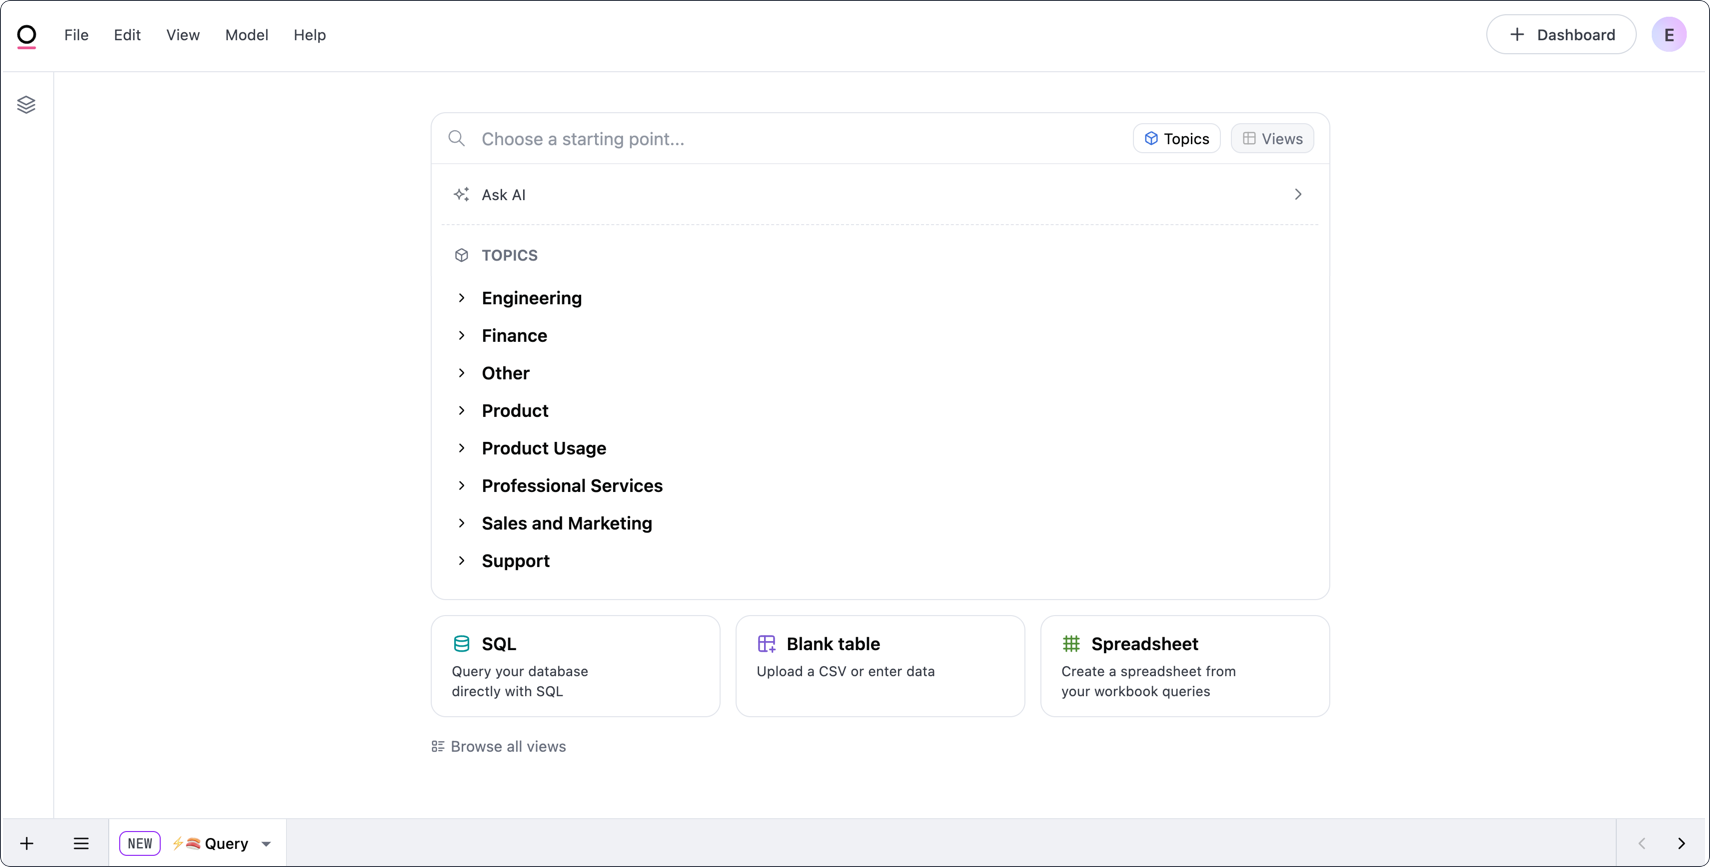Click the Dashboard button
This screenshot has width=1710, height=867.
tap(1560, 35)
